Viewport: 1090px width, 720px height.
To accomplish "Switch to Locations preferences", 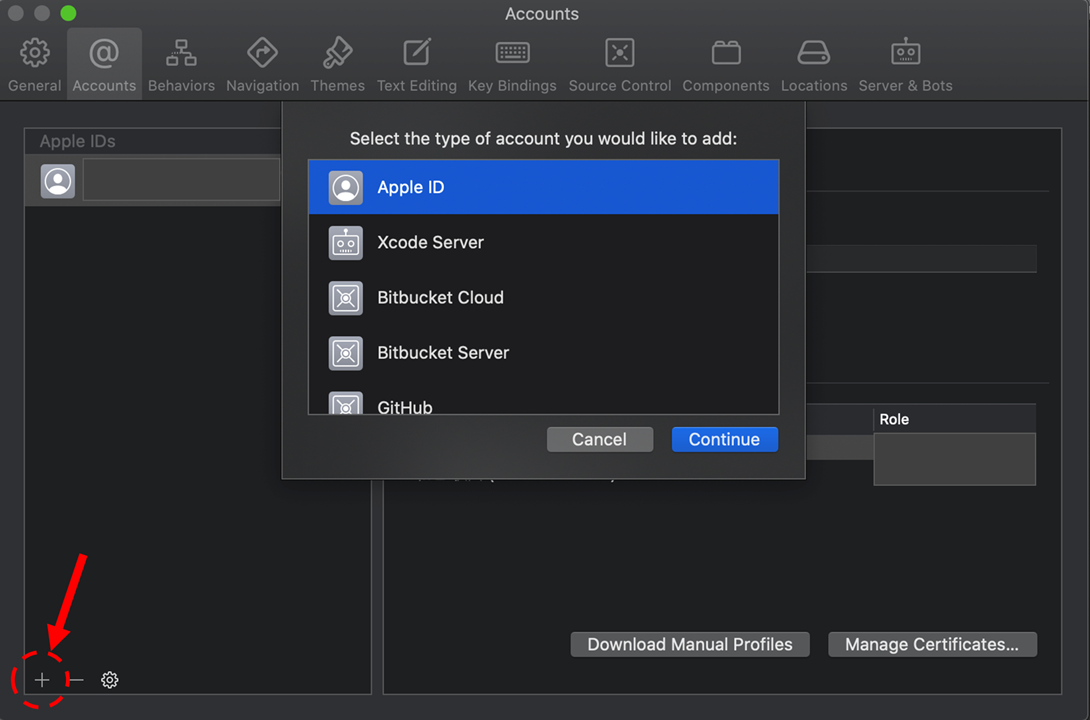I will pyautogui.click(x=813, y=64).
